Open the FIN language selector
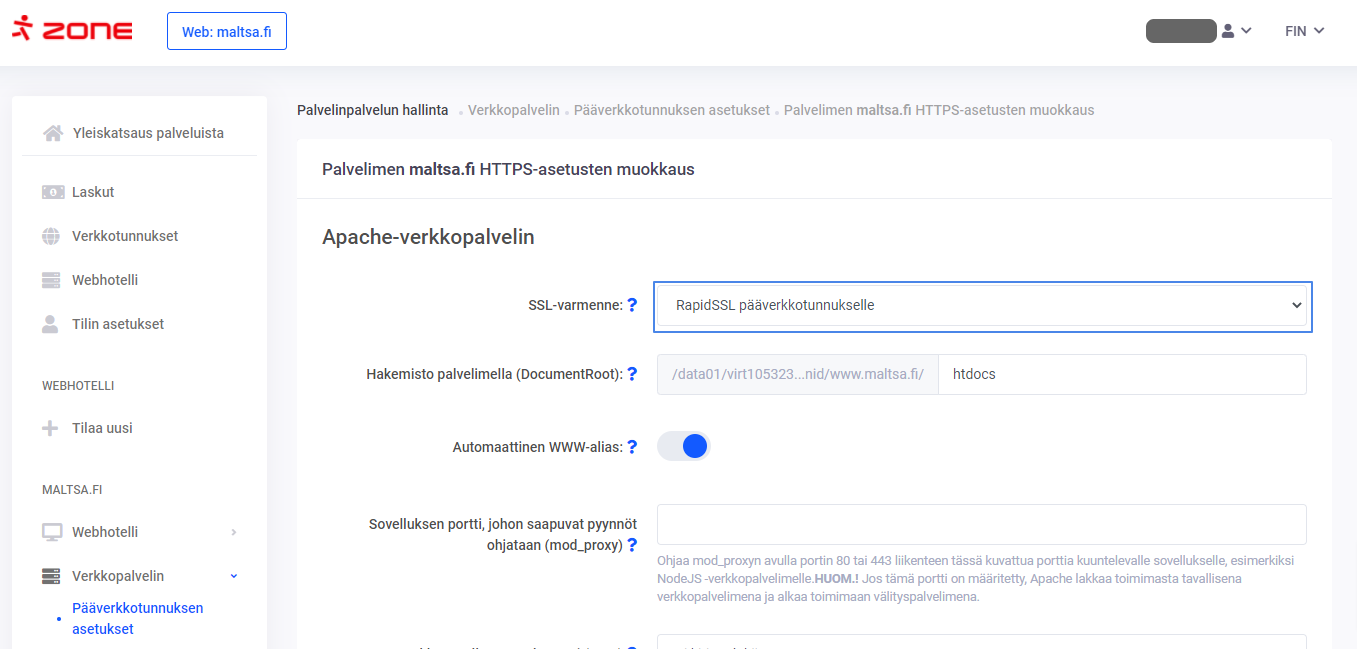The image size is (1357, 649). point(1304,31)
